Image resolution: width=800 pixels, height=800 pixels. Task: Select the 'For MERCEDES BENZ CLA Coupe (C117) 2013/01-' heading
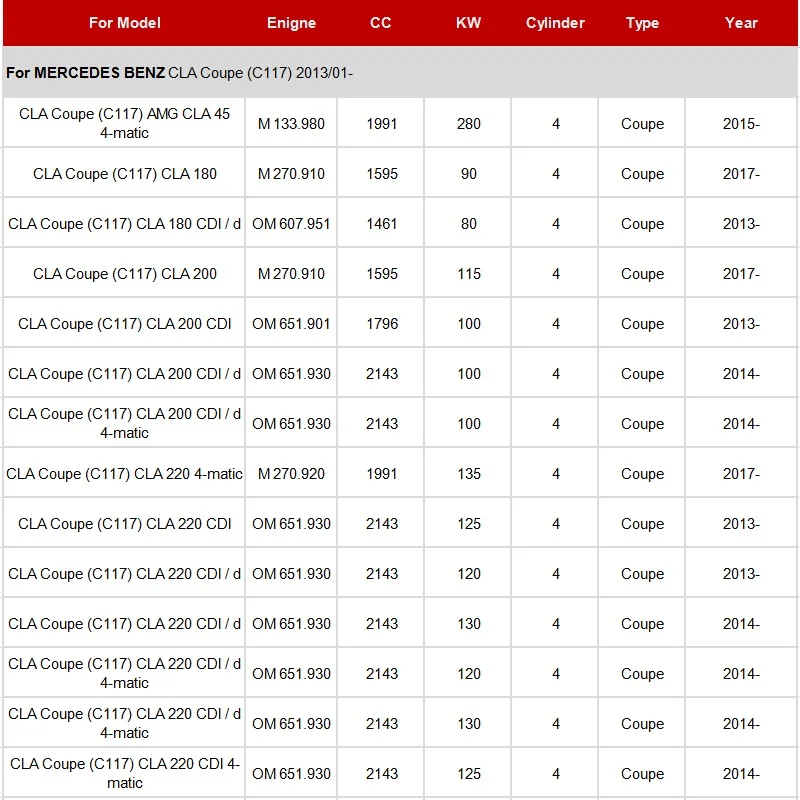[180, 73]
